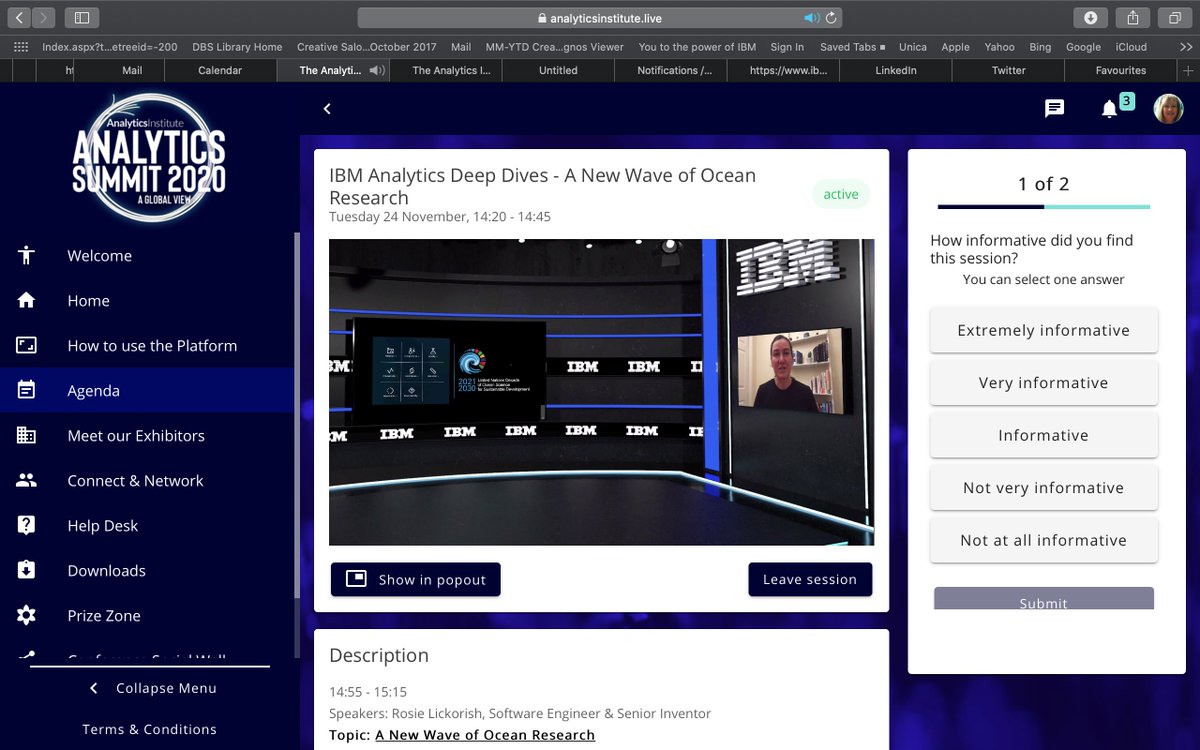Click the analyticsinstitute.live address bar
The height and width of the screenshot is (750, 1200).
pyautogui.click(x=600, y=18)
